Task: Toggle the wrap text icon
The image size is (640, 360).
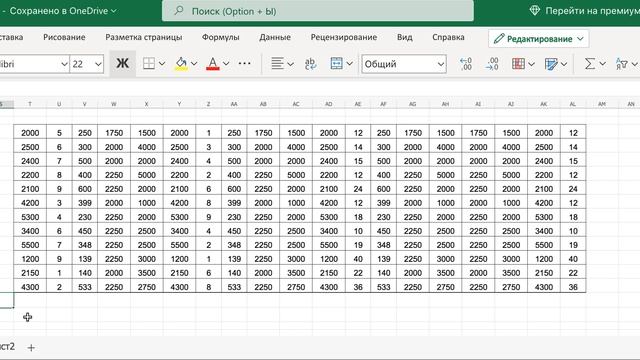Action: pos(310,64)
